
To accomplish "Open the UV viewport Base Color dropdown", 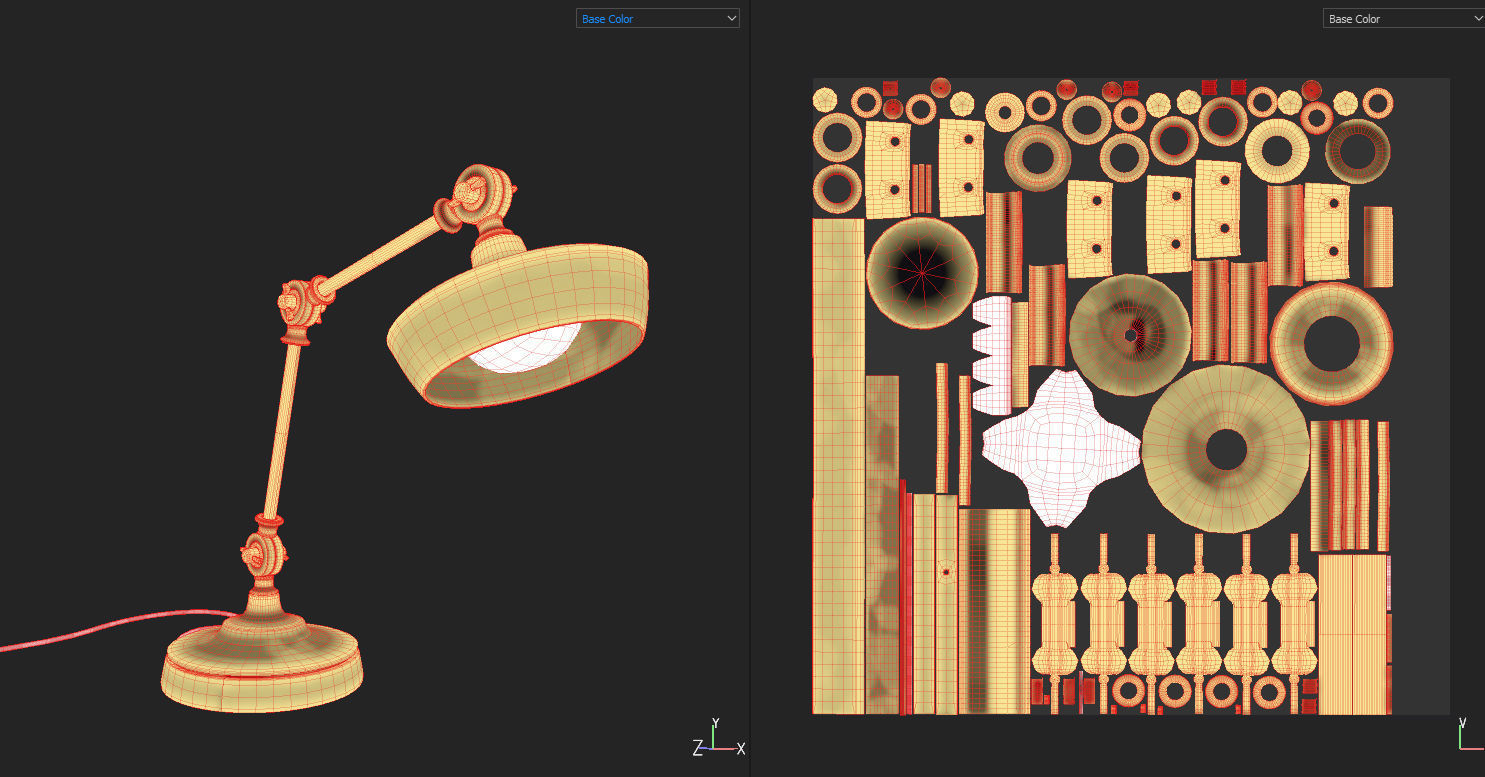I will point(1404,18).
